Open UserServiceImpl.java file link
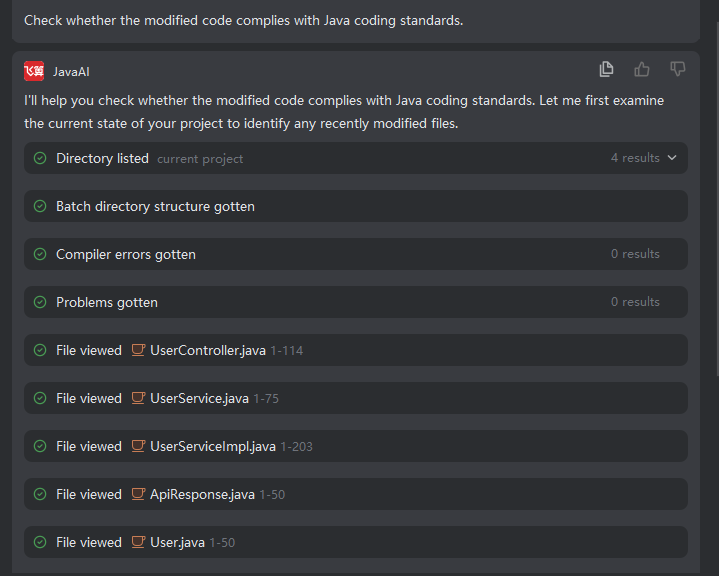 point(213,446)
